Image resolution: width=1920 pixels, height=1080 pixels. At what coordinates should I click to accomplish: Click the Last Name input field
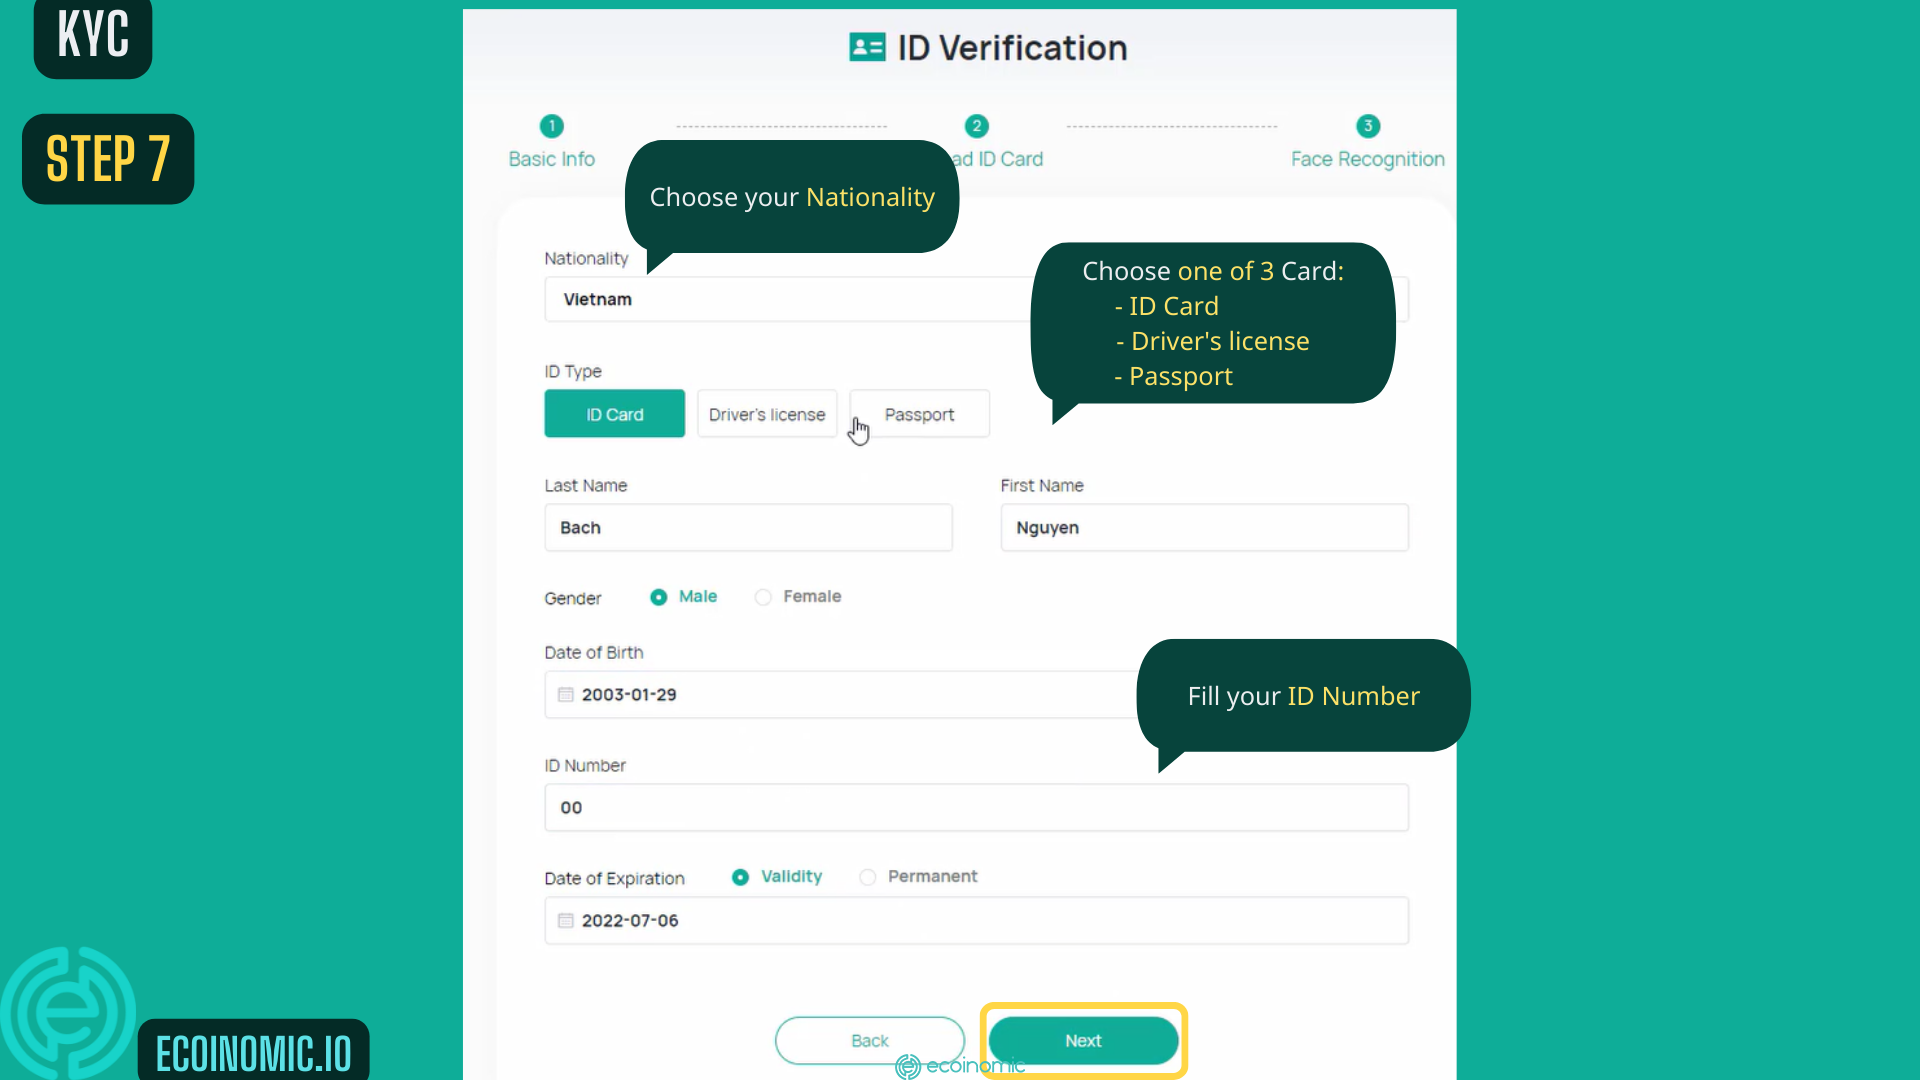(748, 527)
